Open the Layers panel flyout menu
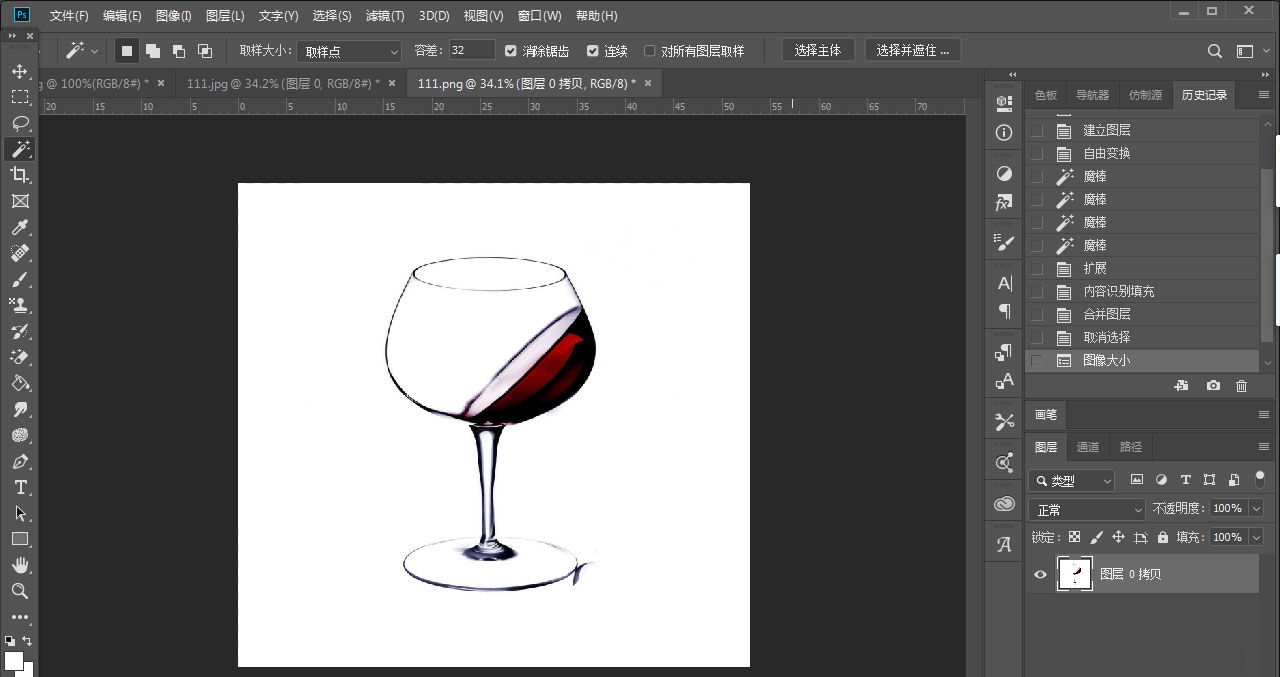This screenshot has width=1280, height=677. click(1263, 447)
